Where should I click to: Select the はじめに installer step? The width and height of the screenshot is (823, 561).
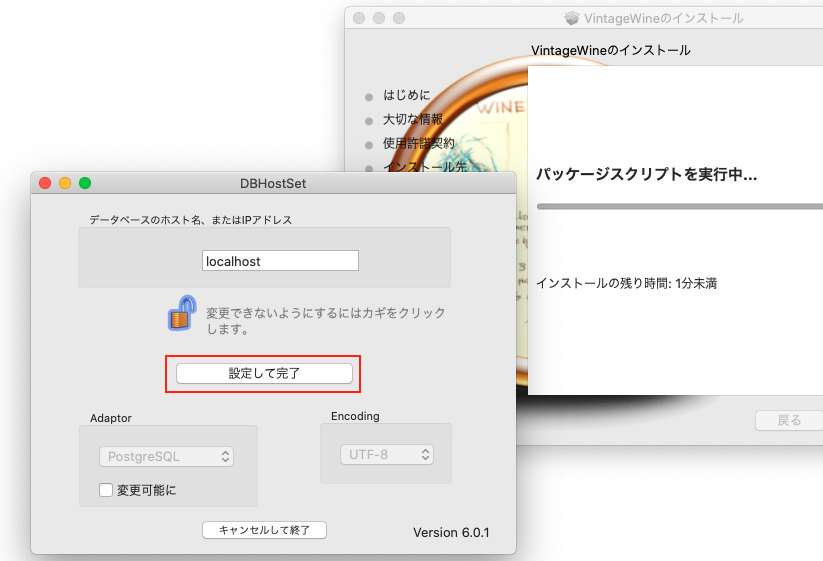(x=406, y=96)
